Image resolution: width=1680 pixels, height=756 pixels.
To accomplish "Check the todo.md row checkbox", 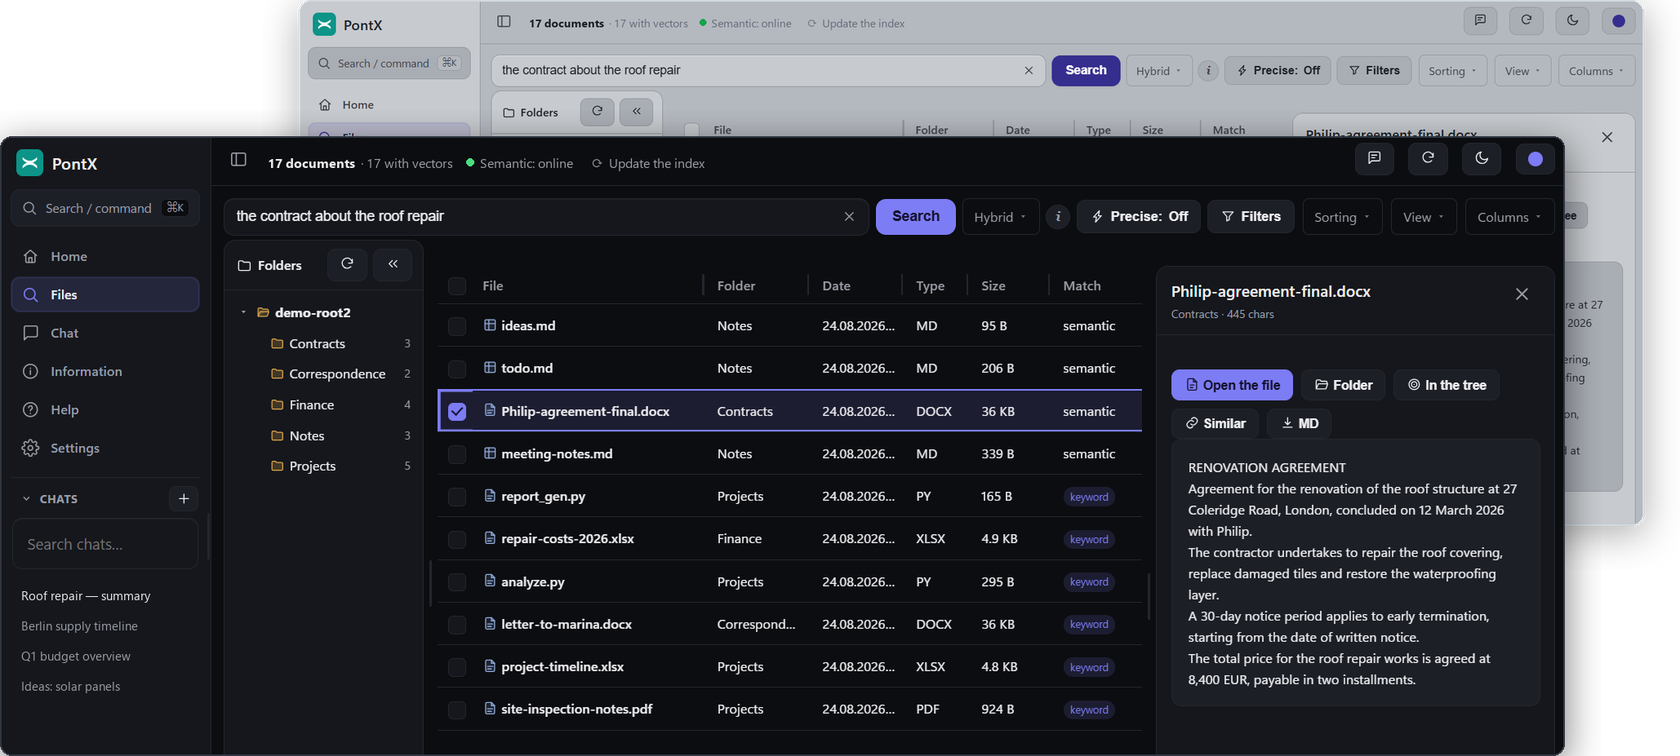I will (457, 369).
